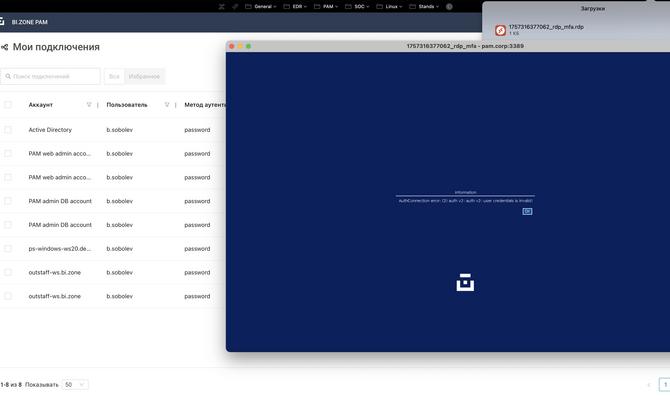Tick the select-all checkbox in table header
This screenshot has width=670, height=400.
pyautogui.click(x=8, y=105)
